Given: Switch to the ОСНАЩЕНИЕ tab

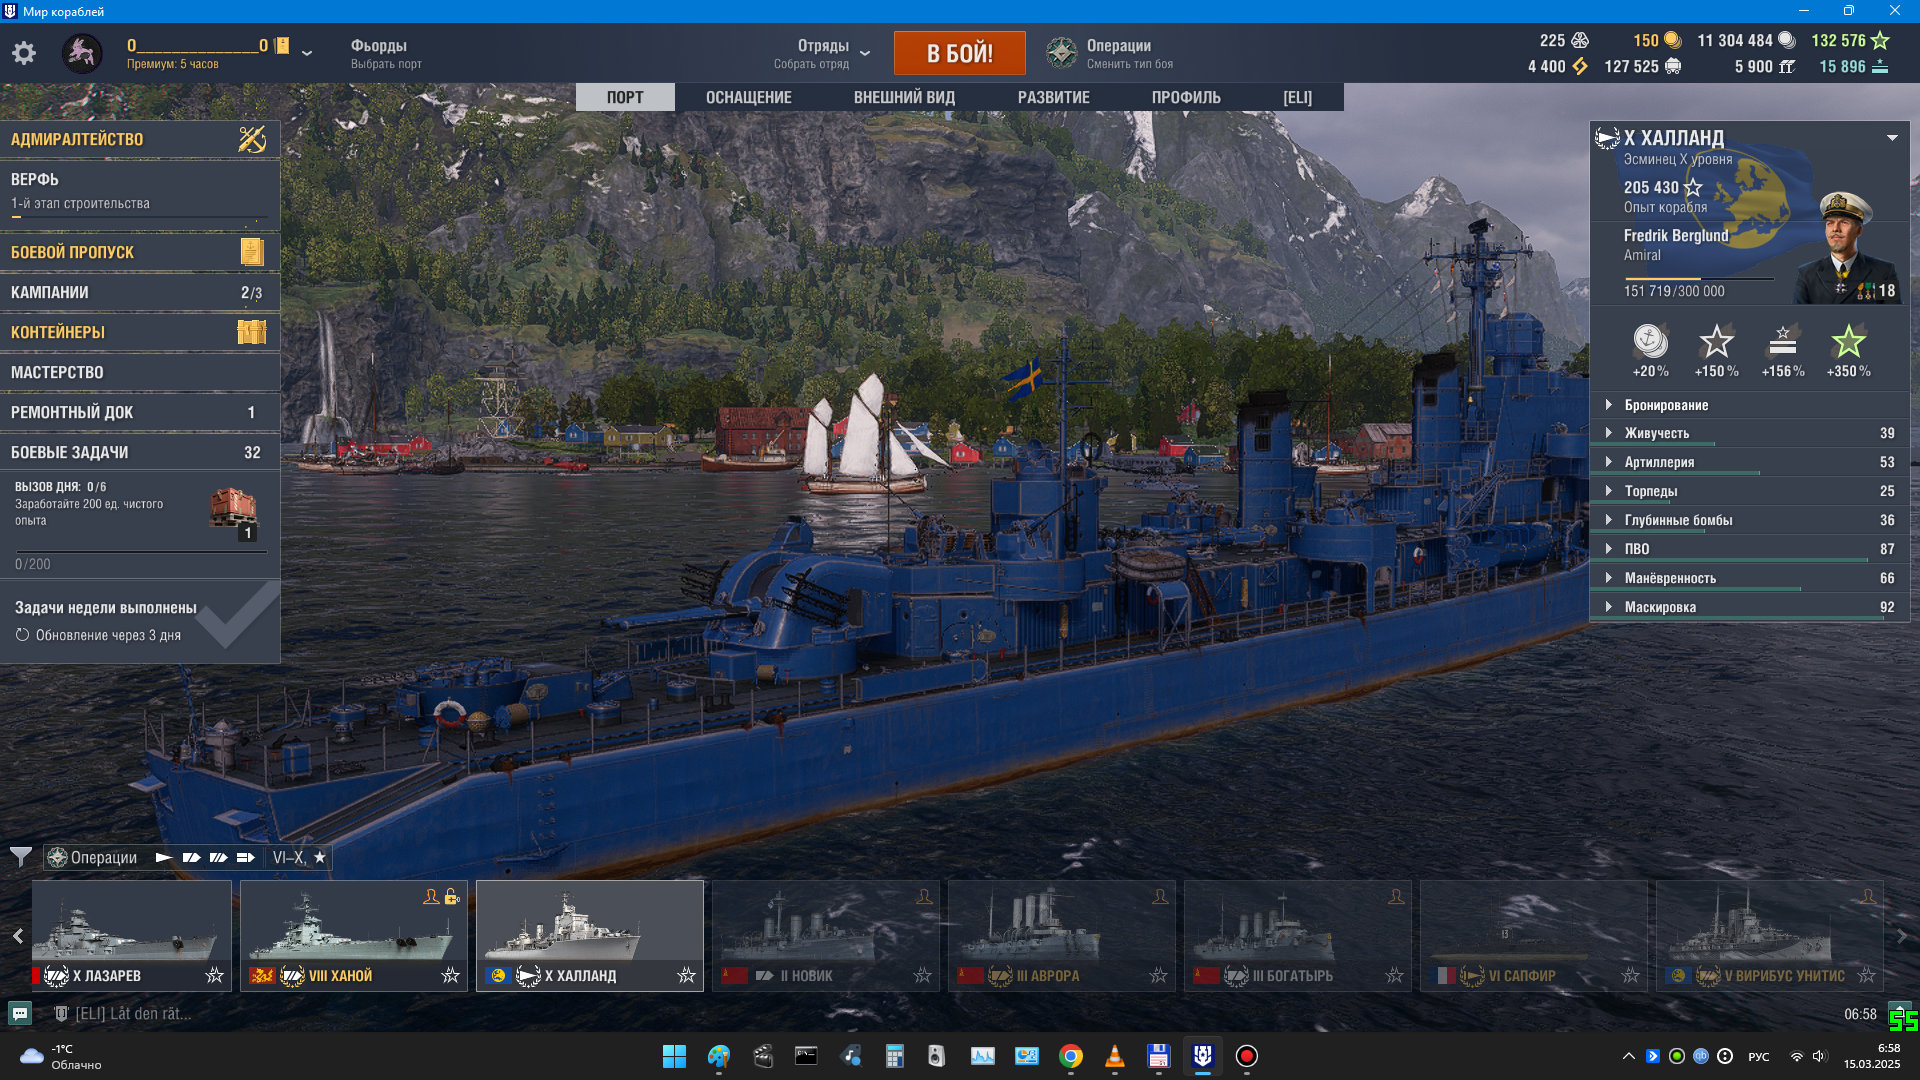Looking at the screenshot, I should tap(749, 97).
